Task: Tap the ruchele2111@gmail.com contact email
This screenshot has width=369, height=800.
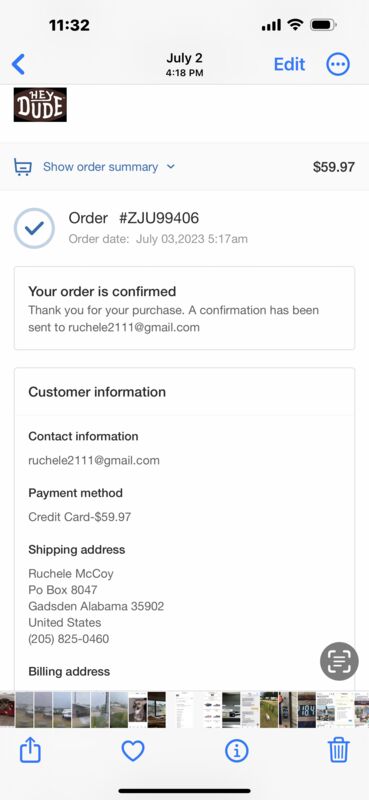Action: (x=94, y=460)
